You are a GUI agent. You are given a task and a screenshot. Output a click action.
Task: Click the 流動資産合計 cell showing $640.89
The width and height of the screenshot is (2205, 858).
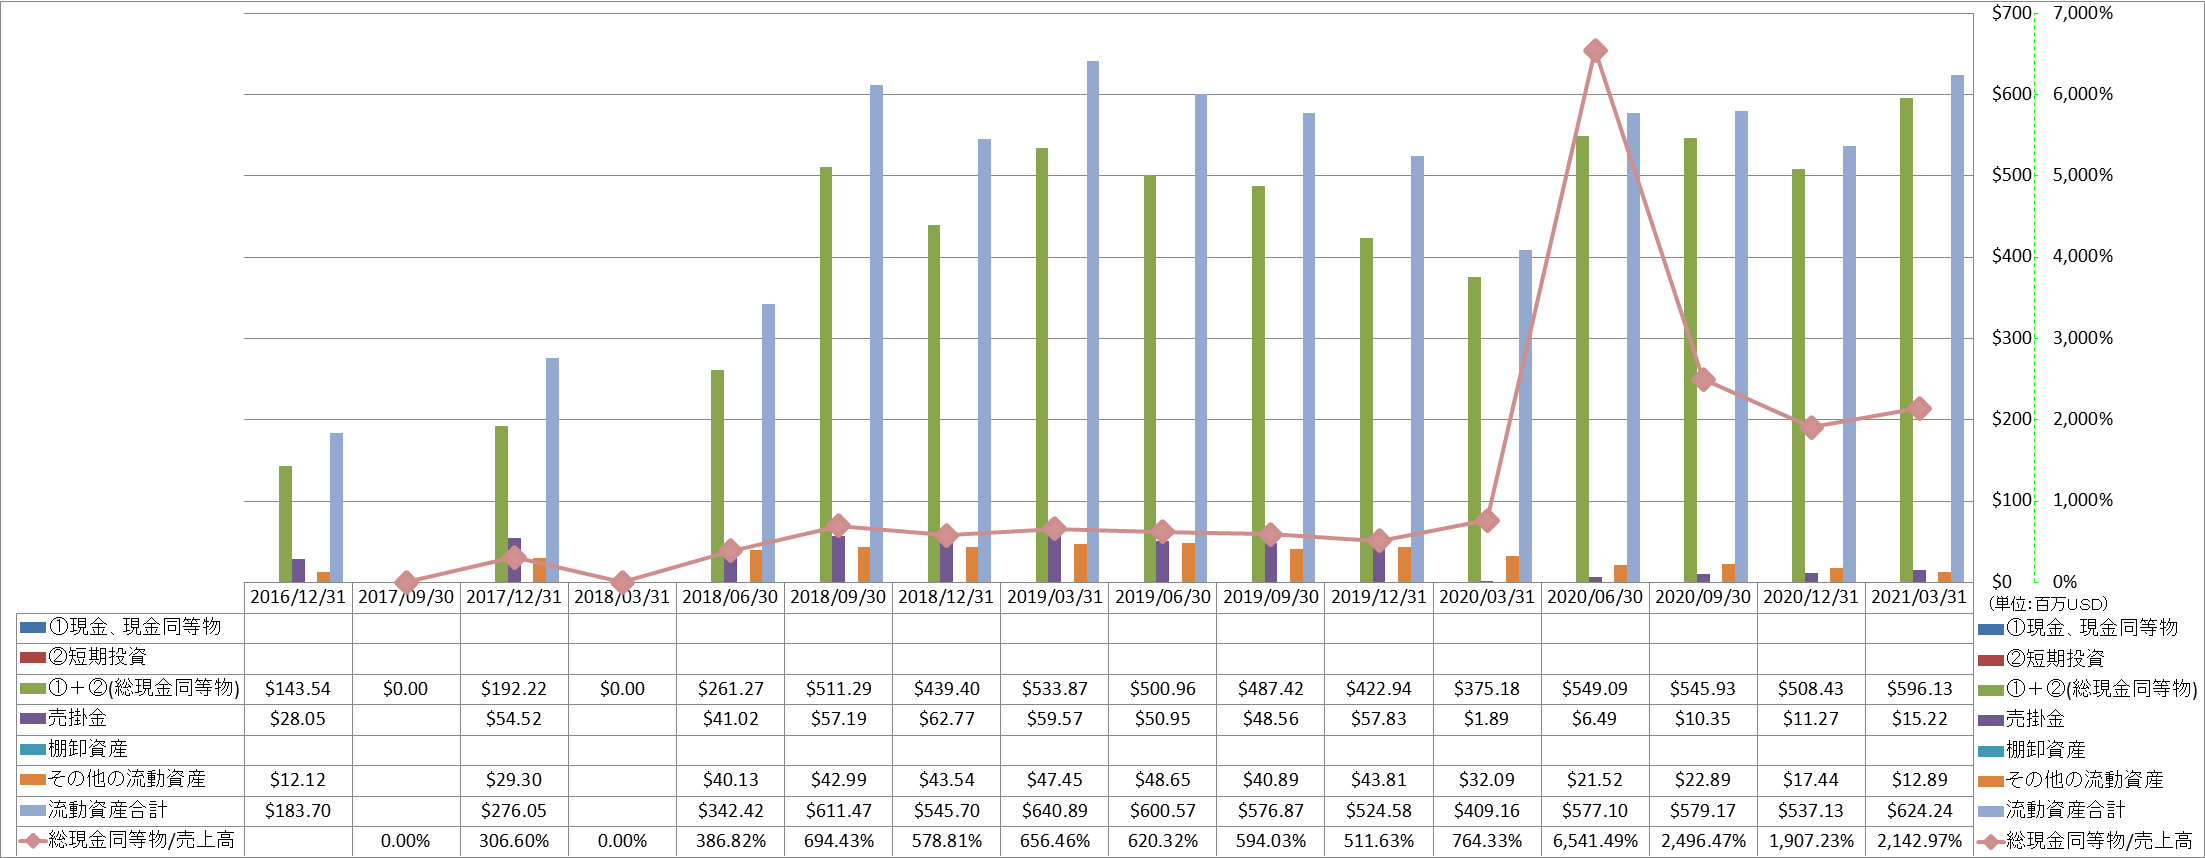click(1054, 811)
